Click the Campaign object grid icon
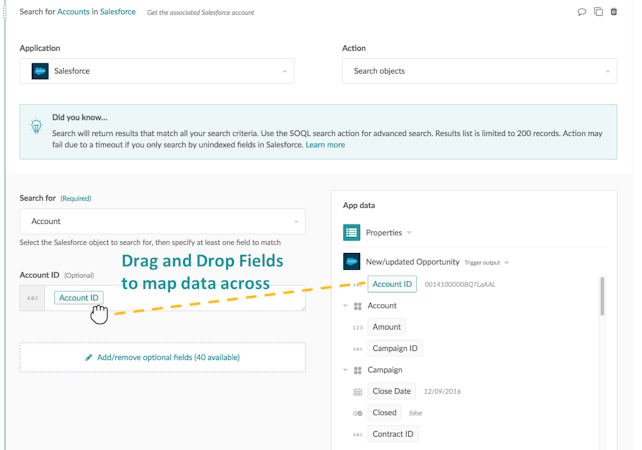Image resolution: width=642 pixels, height=450 pixels. 358,370
